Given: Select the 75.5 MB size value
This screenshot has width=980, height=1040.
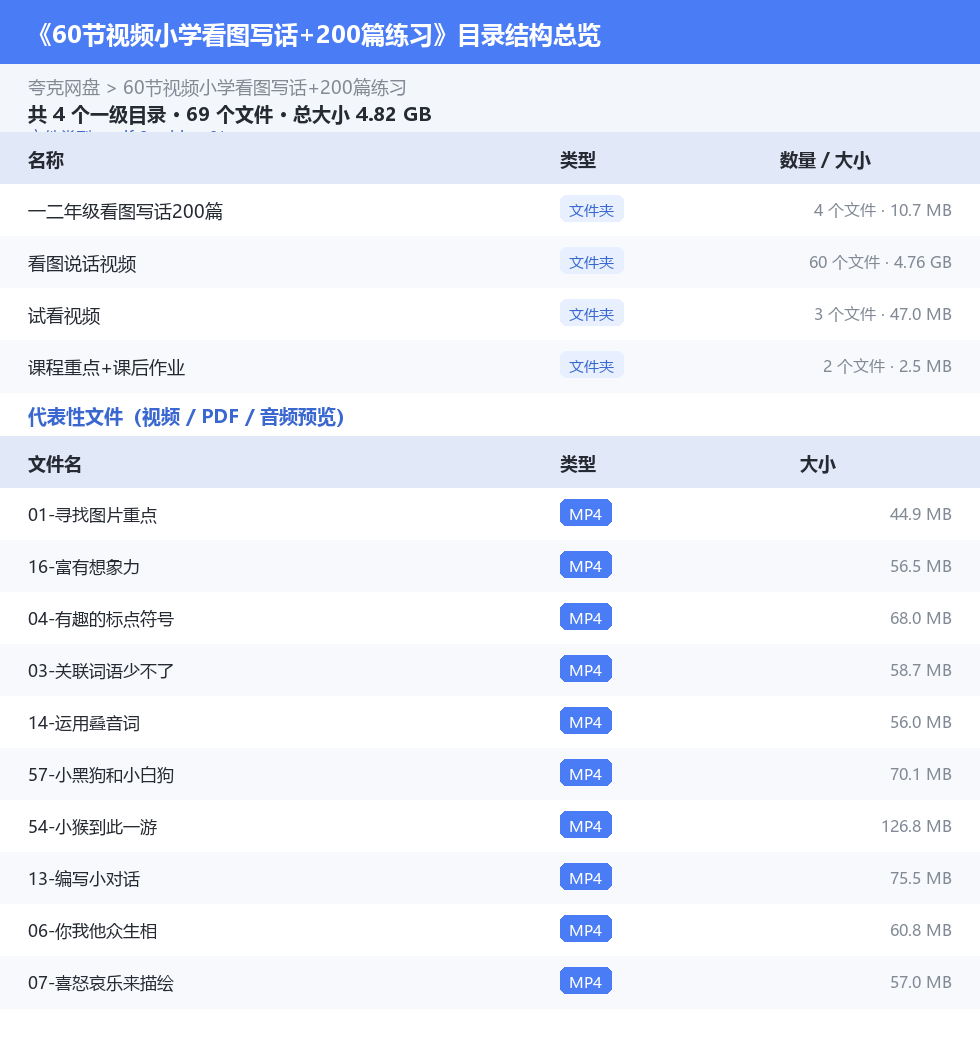Looking at the screenshot, I should [x=920, y=878].
